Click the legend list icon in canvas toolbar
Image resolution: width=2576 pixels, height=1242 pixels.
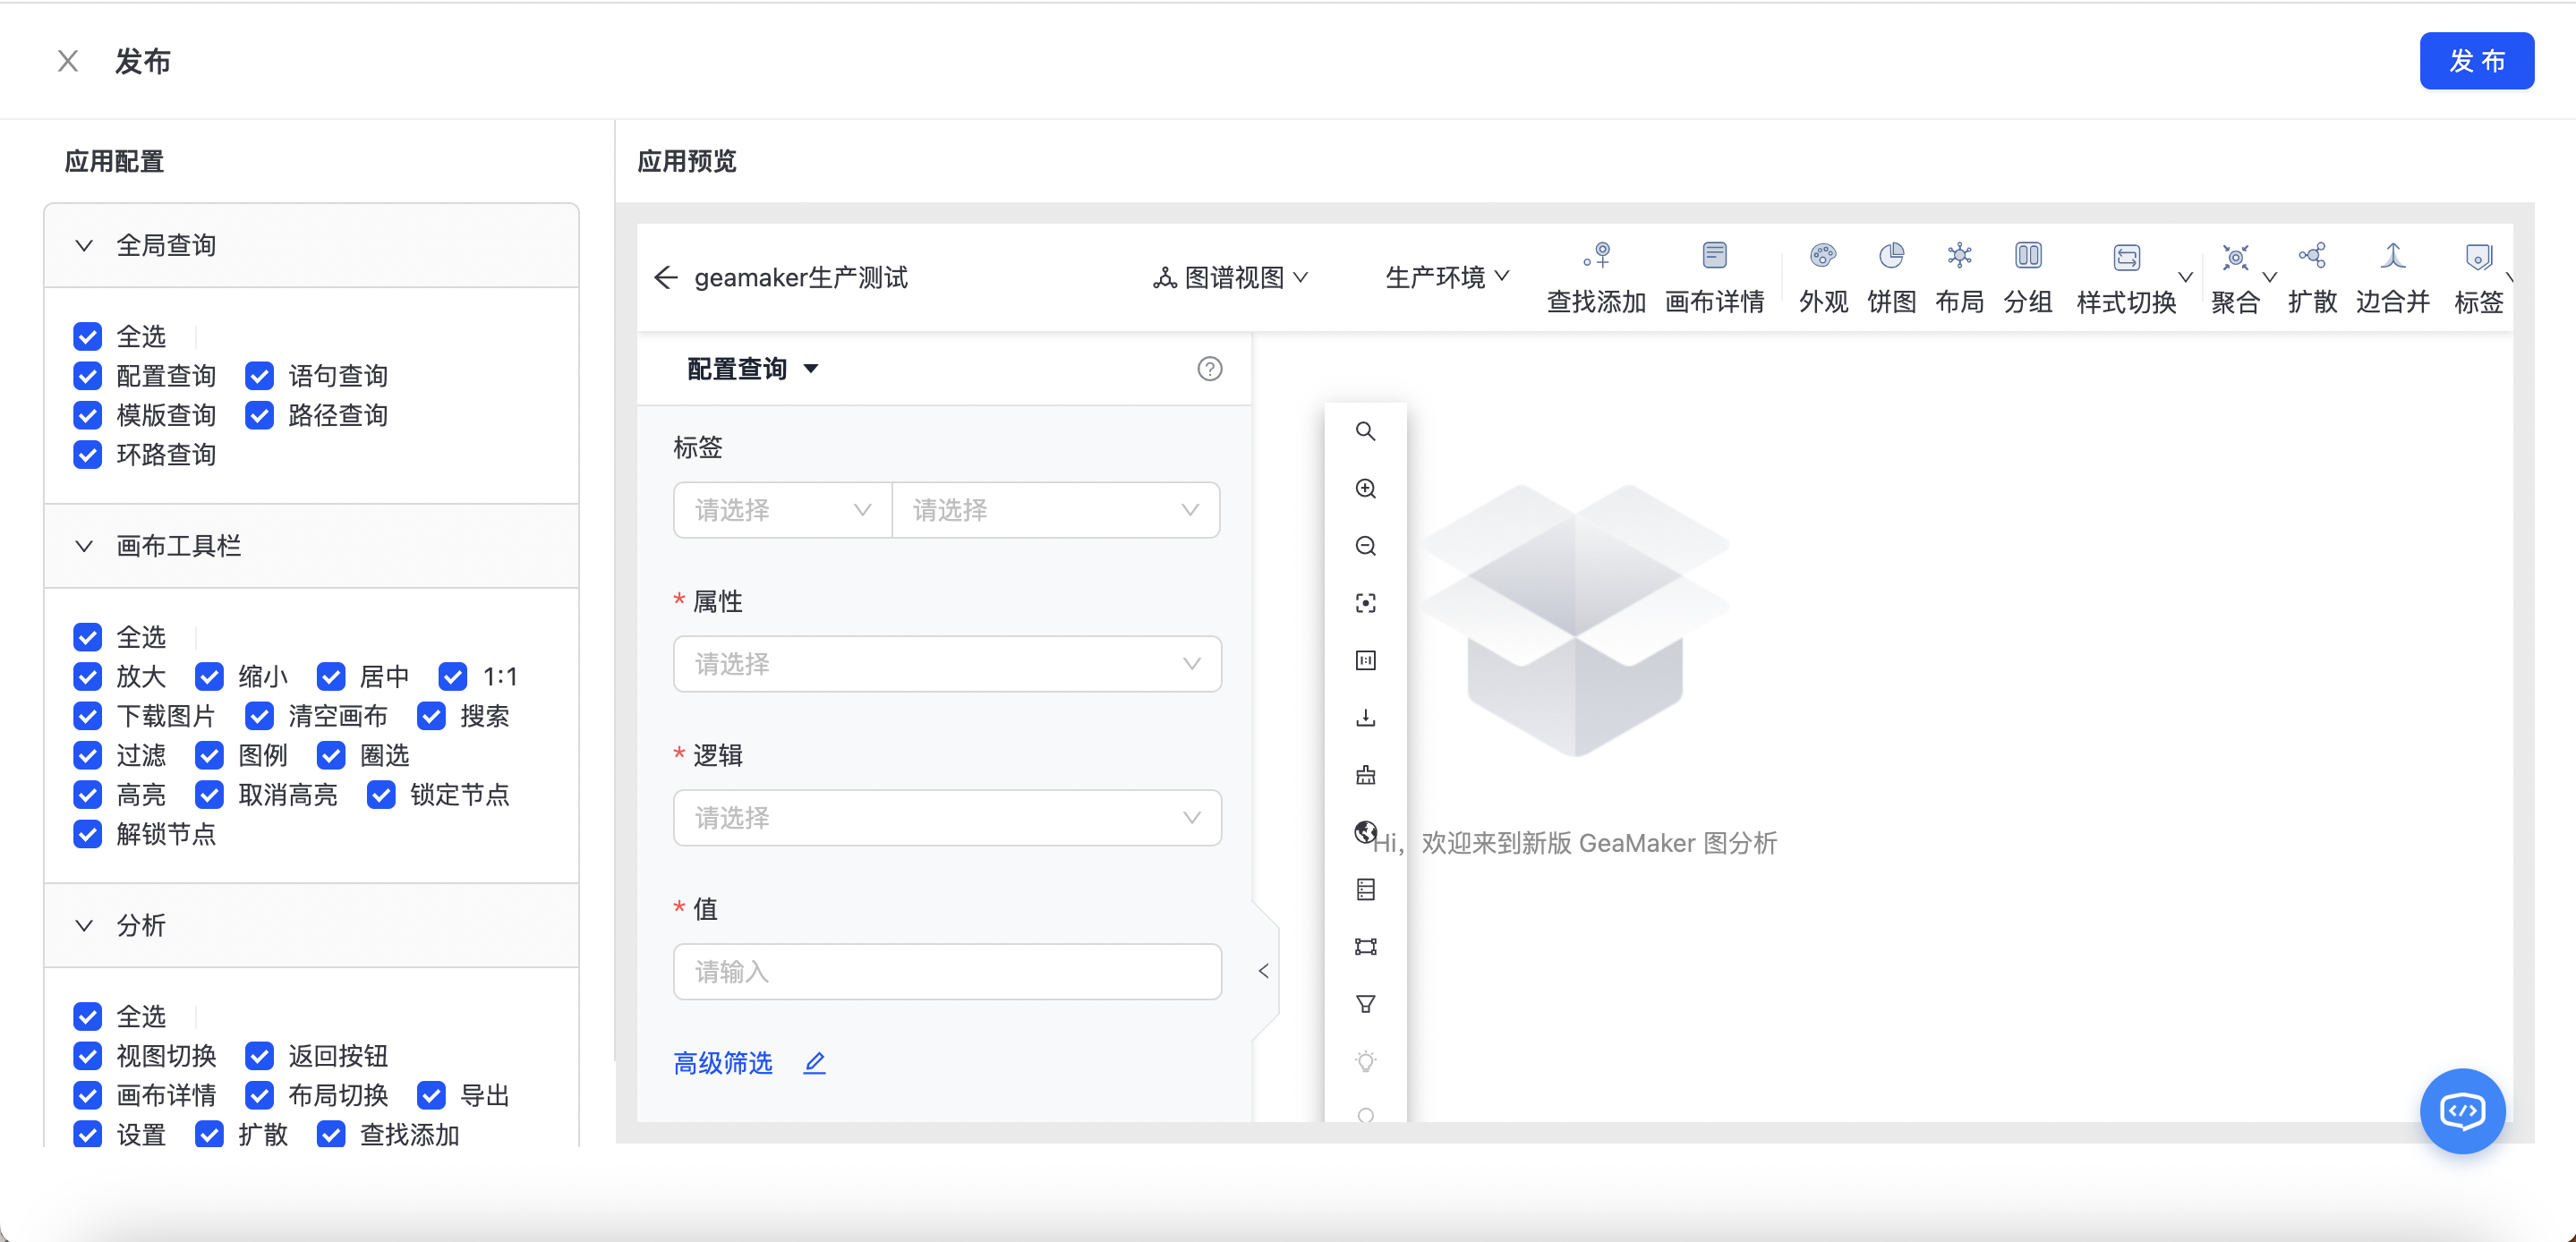1365,889
